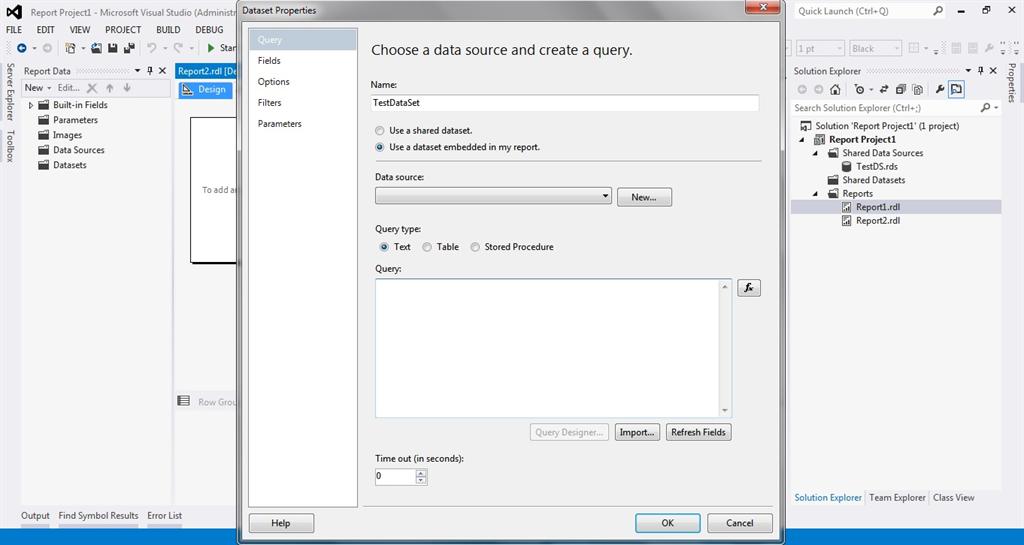Click the Undo arrow in Visual Studio toolbar
1024x545 pixels.
[152, 48]
